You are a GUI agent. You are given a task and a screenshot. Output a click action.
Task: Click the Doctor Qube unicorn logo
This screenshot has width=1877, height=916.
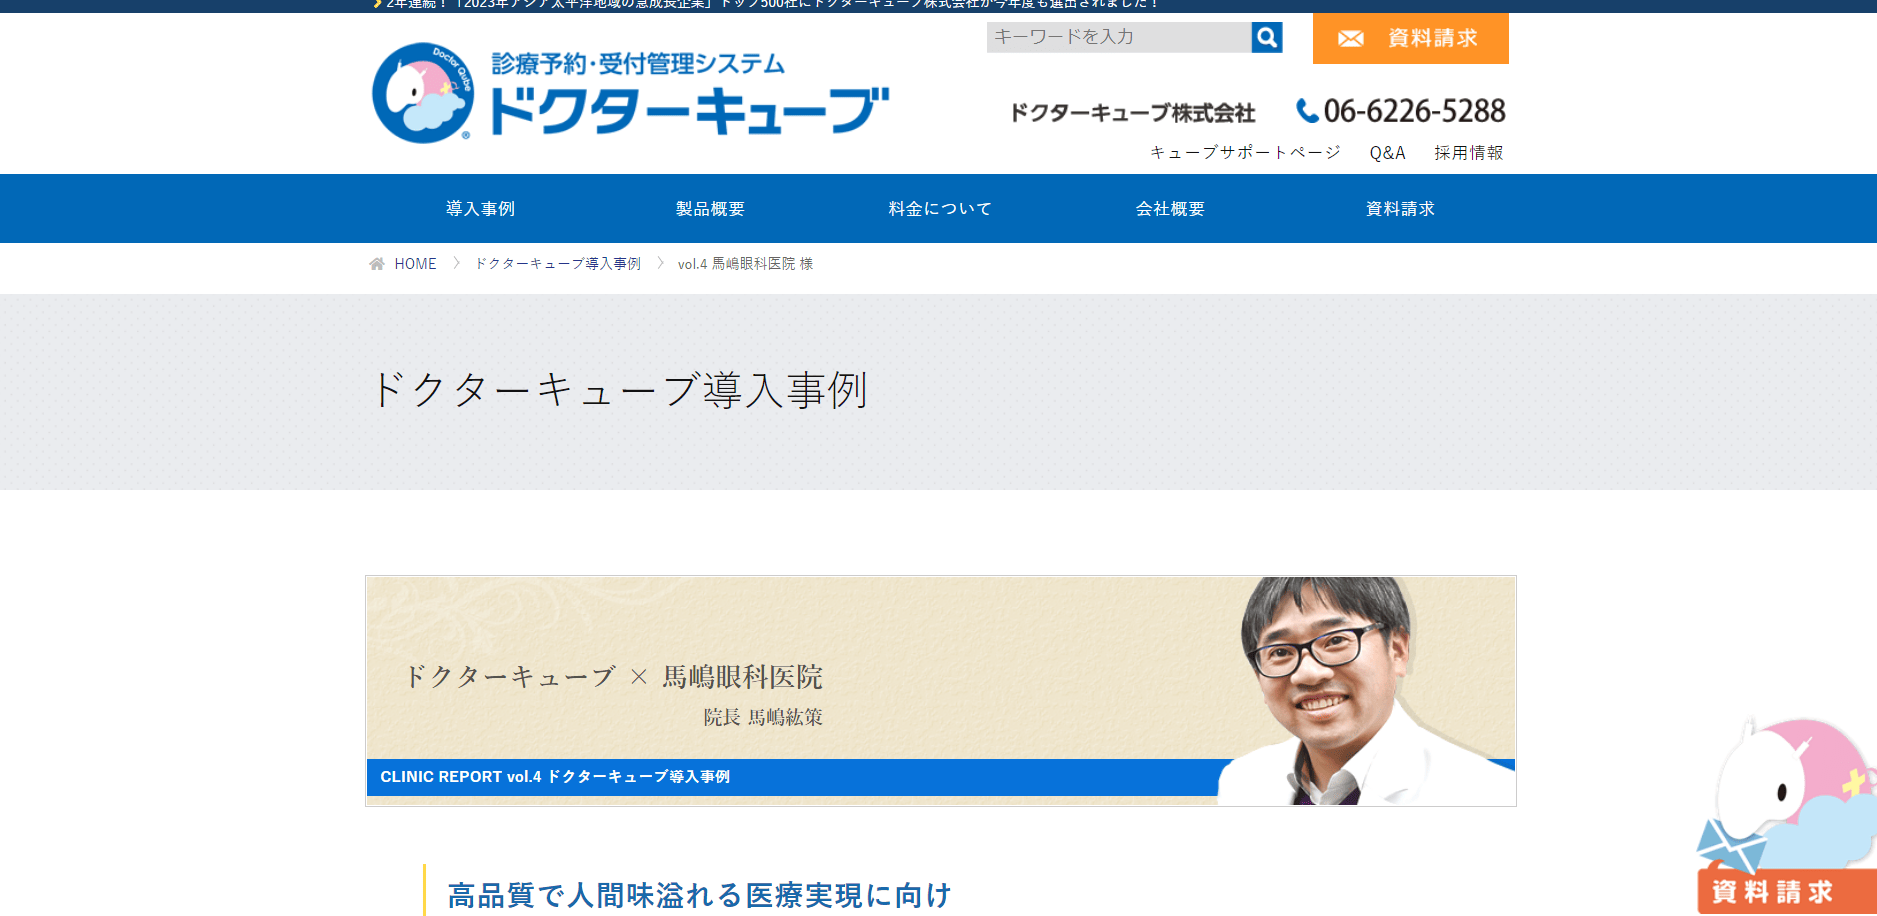click(x=423, y=93)
